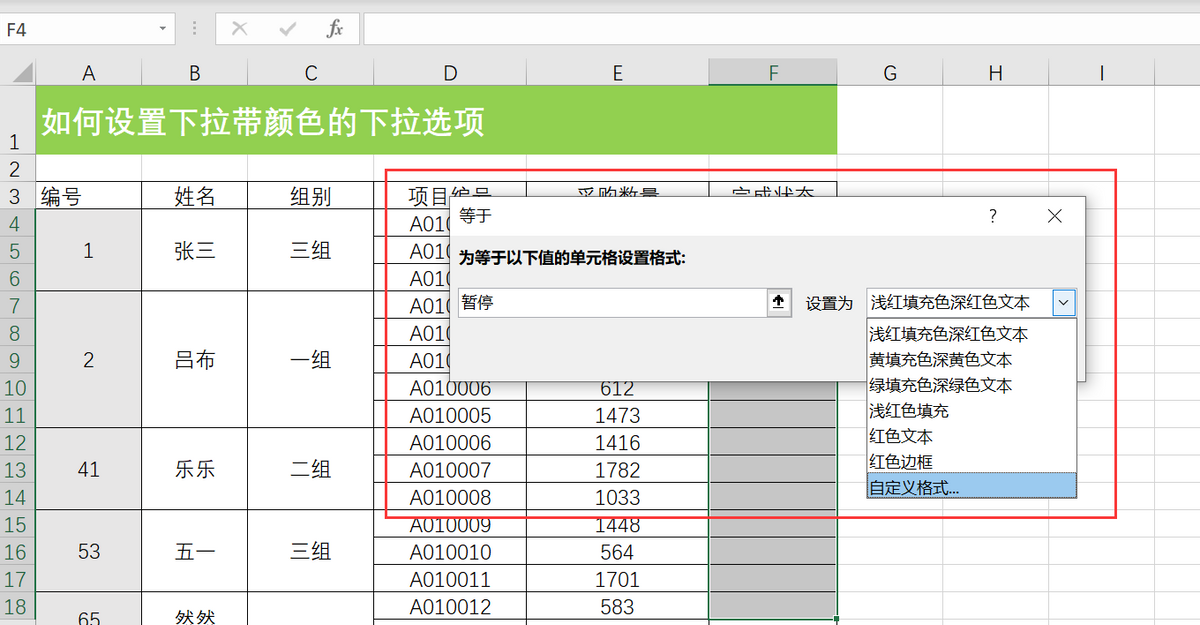Open the Name Box dropdown arrow
Image resolution: width=1200 pixels, height=625 pixels.
(x=163, y=29)
